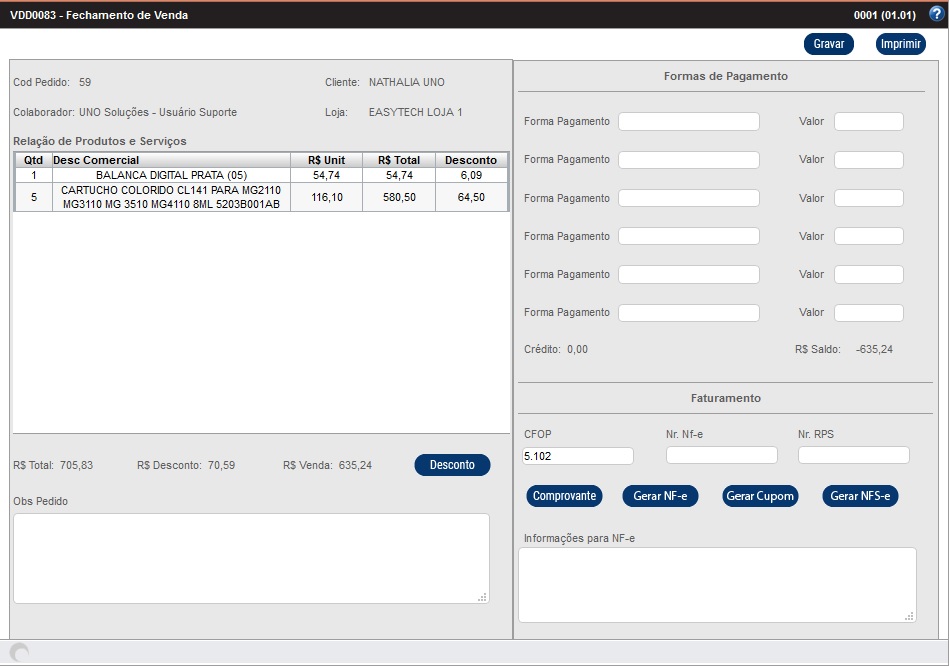Select the last Forma Pagamento field
949x666 pixels.
click(688, 313)
